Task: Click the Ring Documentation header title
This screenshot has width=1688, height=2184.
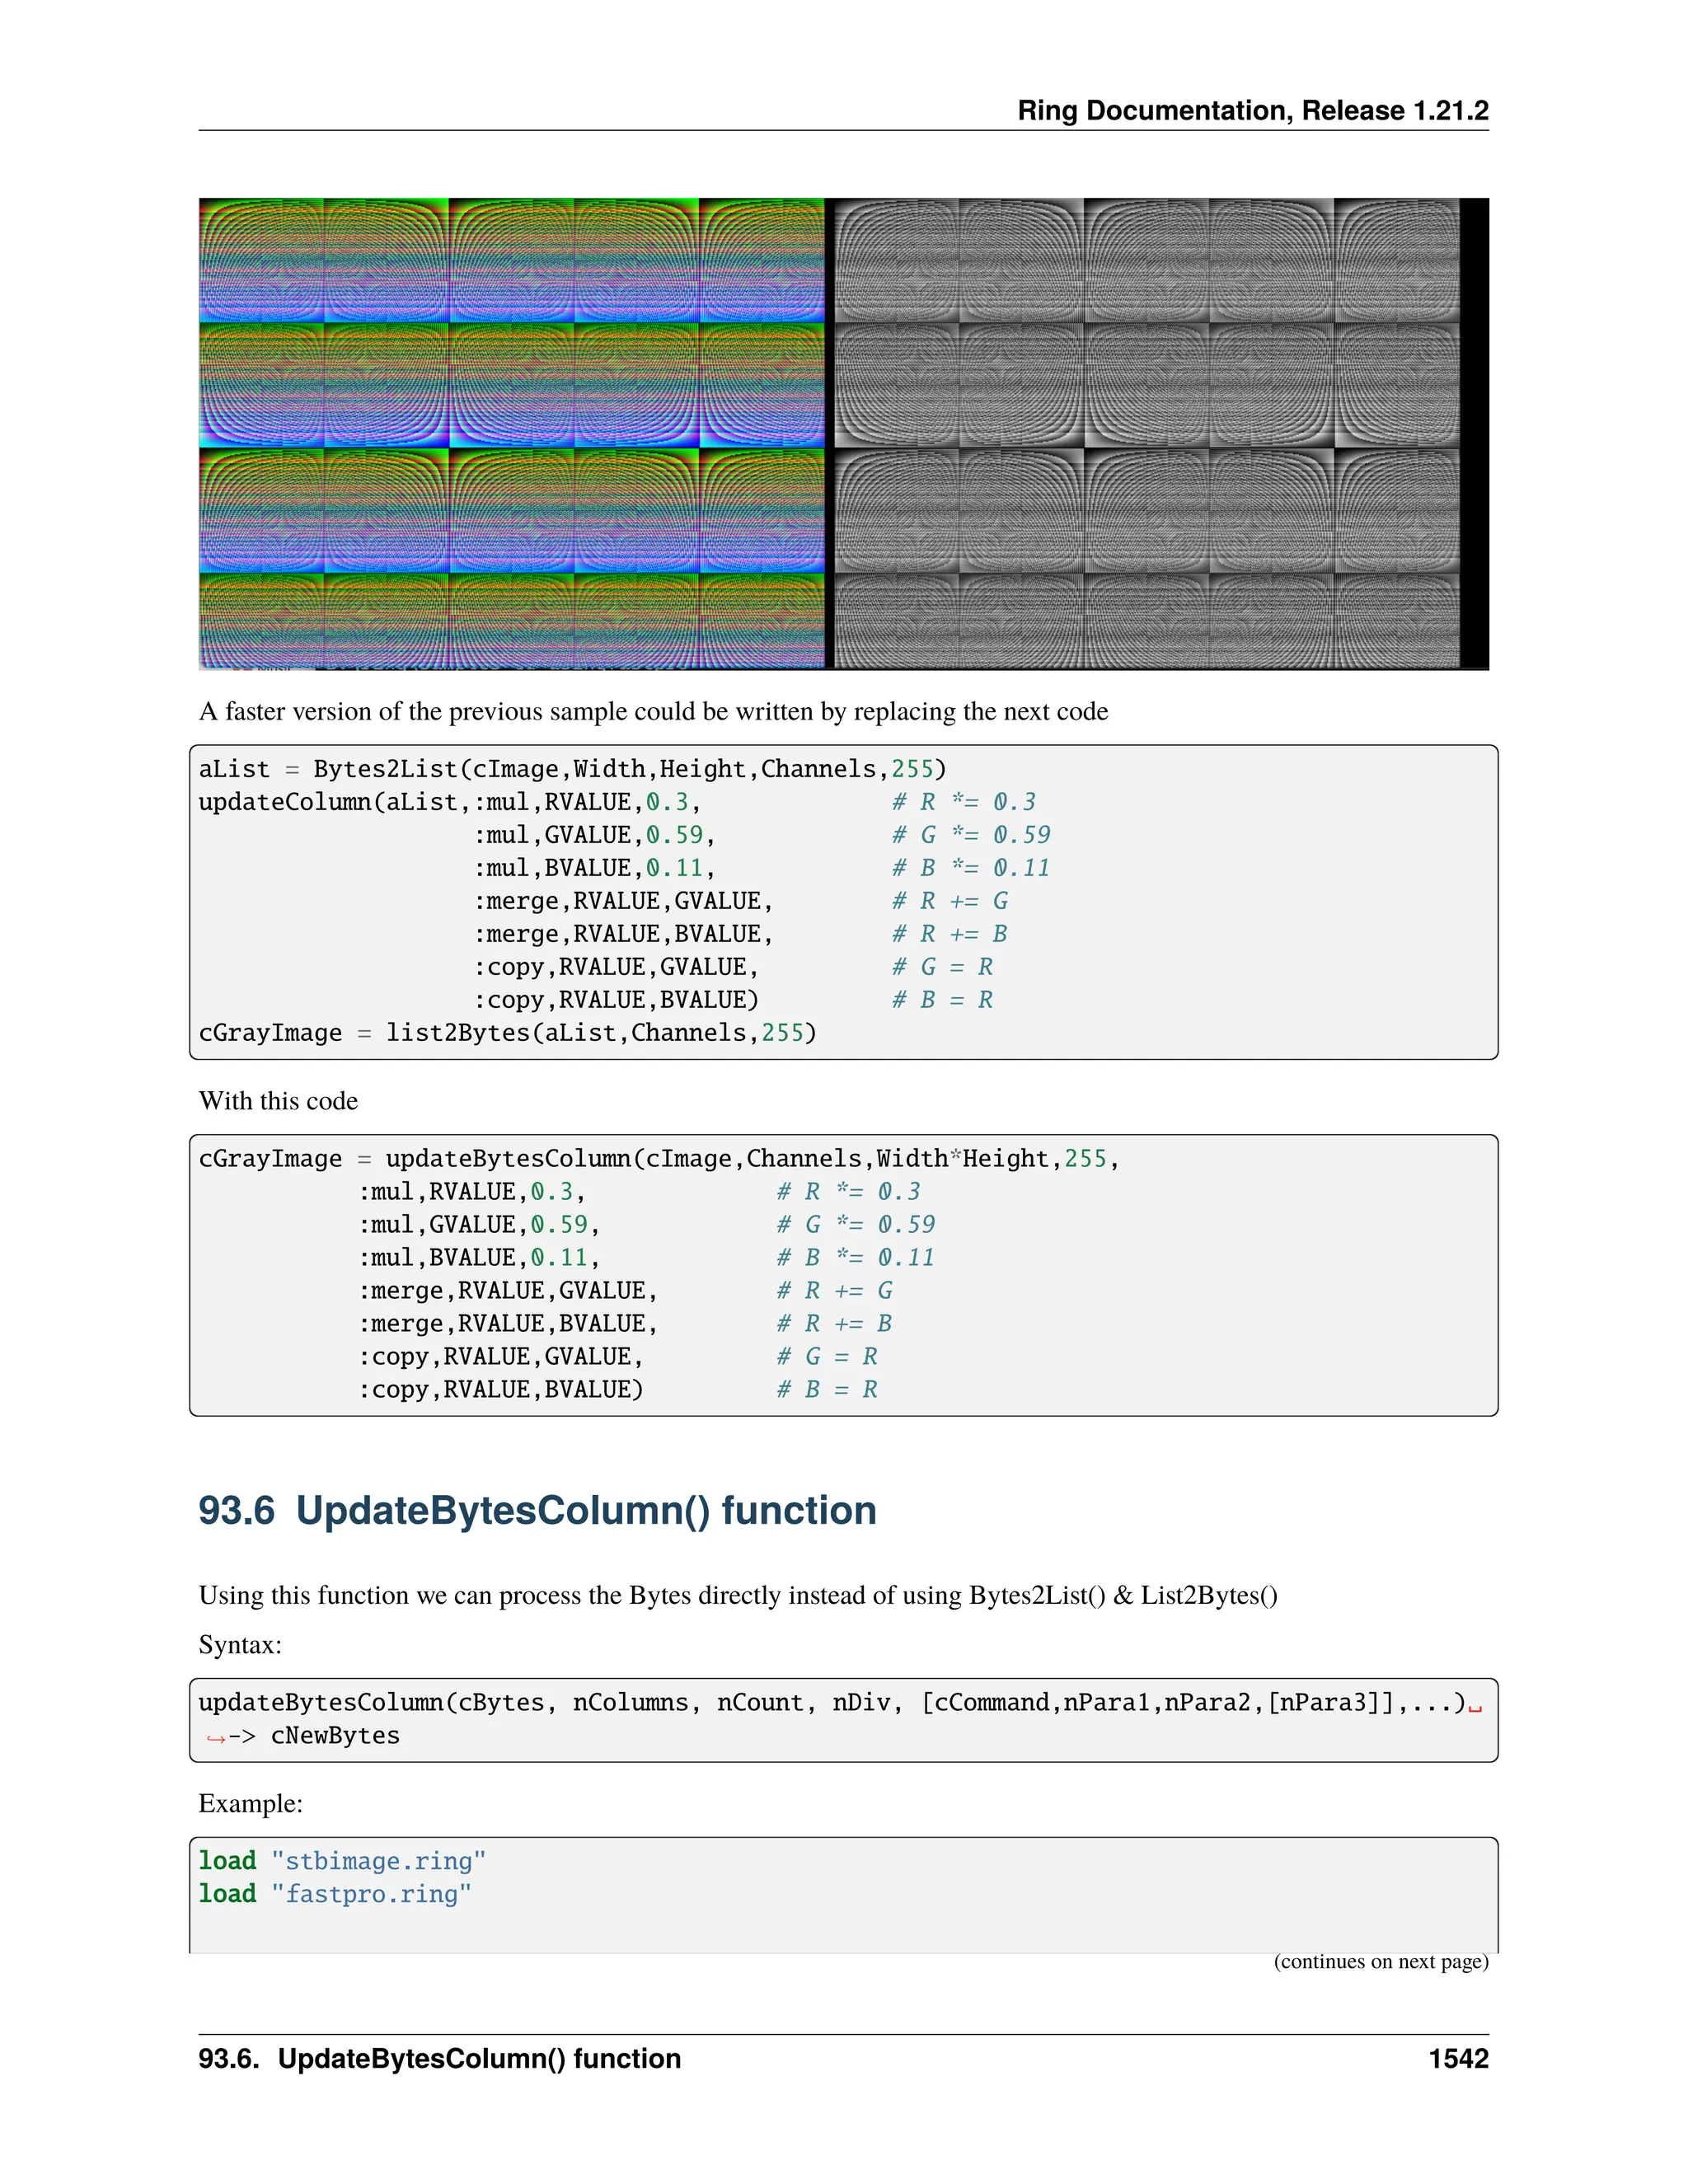Action: pyautogui.click(x=1252, y=110)
